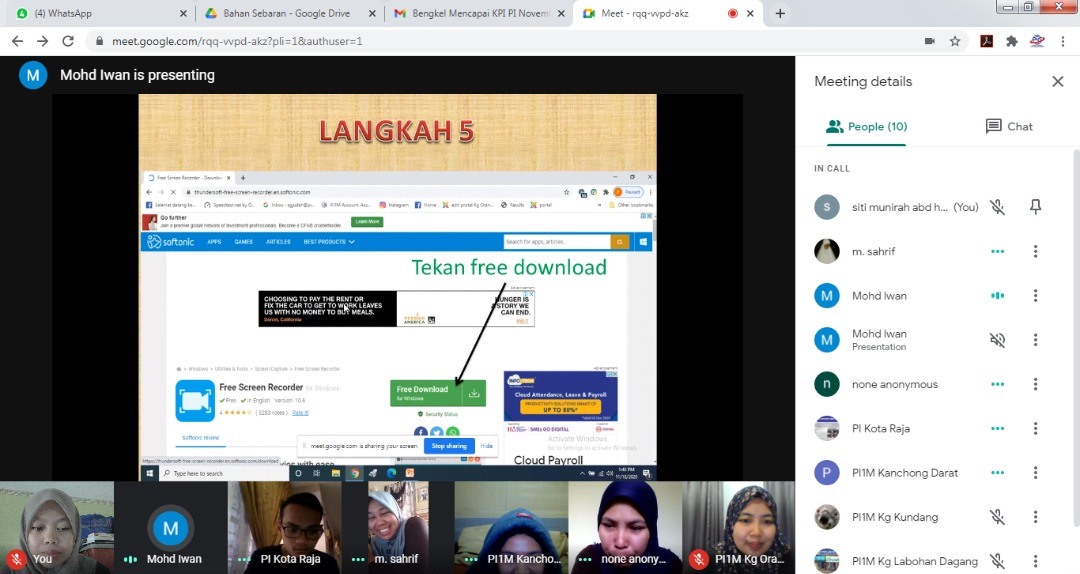The height and width of the screenshot is (574, 1080).
Task: Switch to the Chat tab
Action: tap(1009, 127)
